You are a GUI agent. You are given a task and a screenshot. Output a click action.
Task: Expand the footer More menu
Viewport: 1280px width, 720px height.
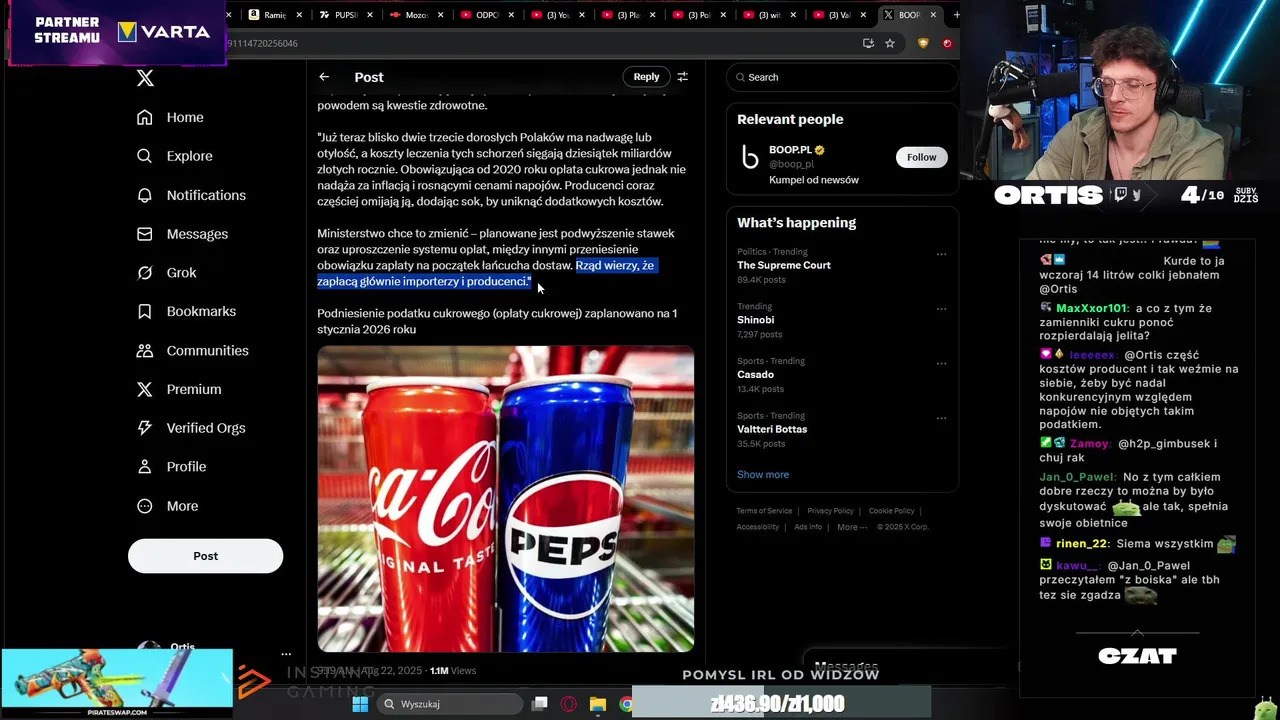[852, 527]
